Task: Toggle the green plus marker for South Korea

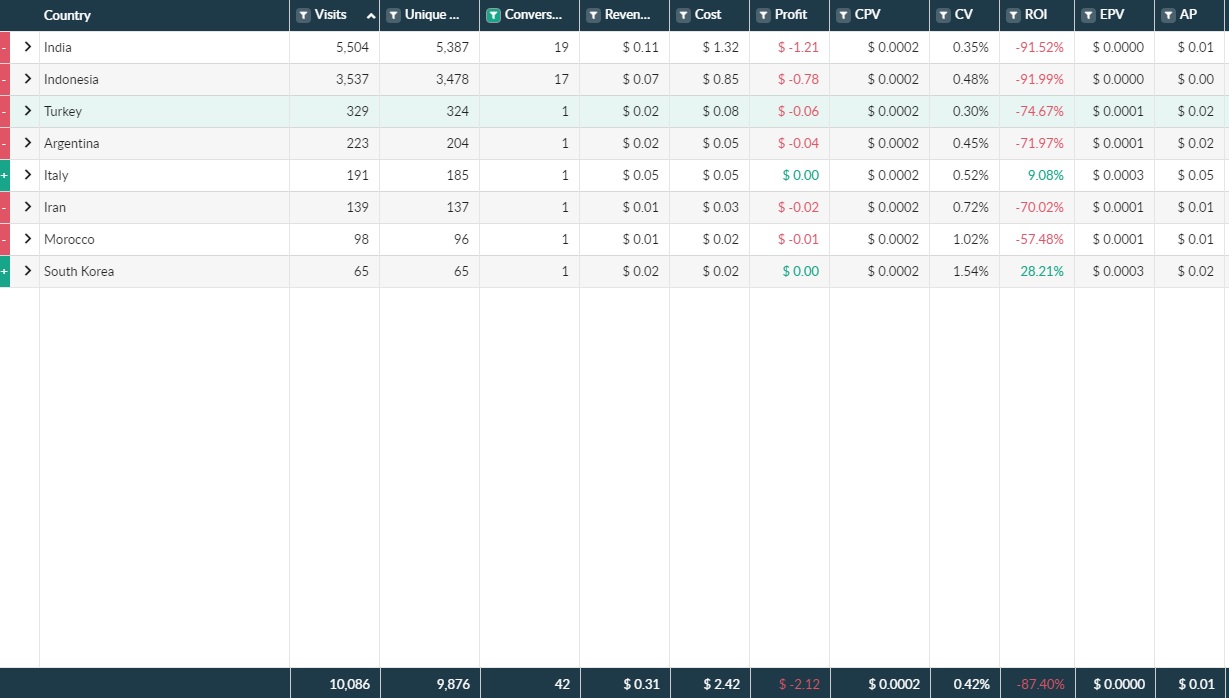Action: point(5,271)
